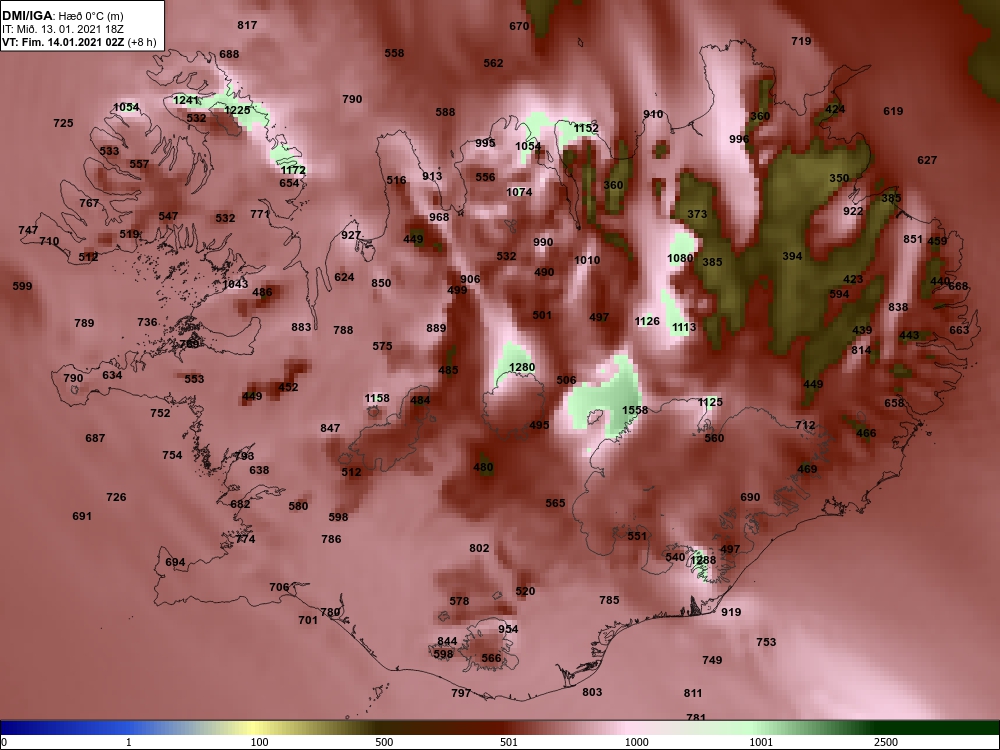
Task: Click the map value '670'
Action: 519,26
